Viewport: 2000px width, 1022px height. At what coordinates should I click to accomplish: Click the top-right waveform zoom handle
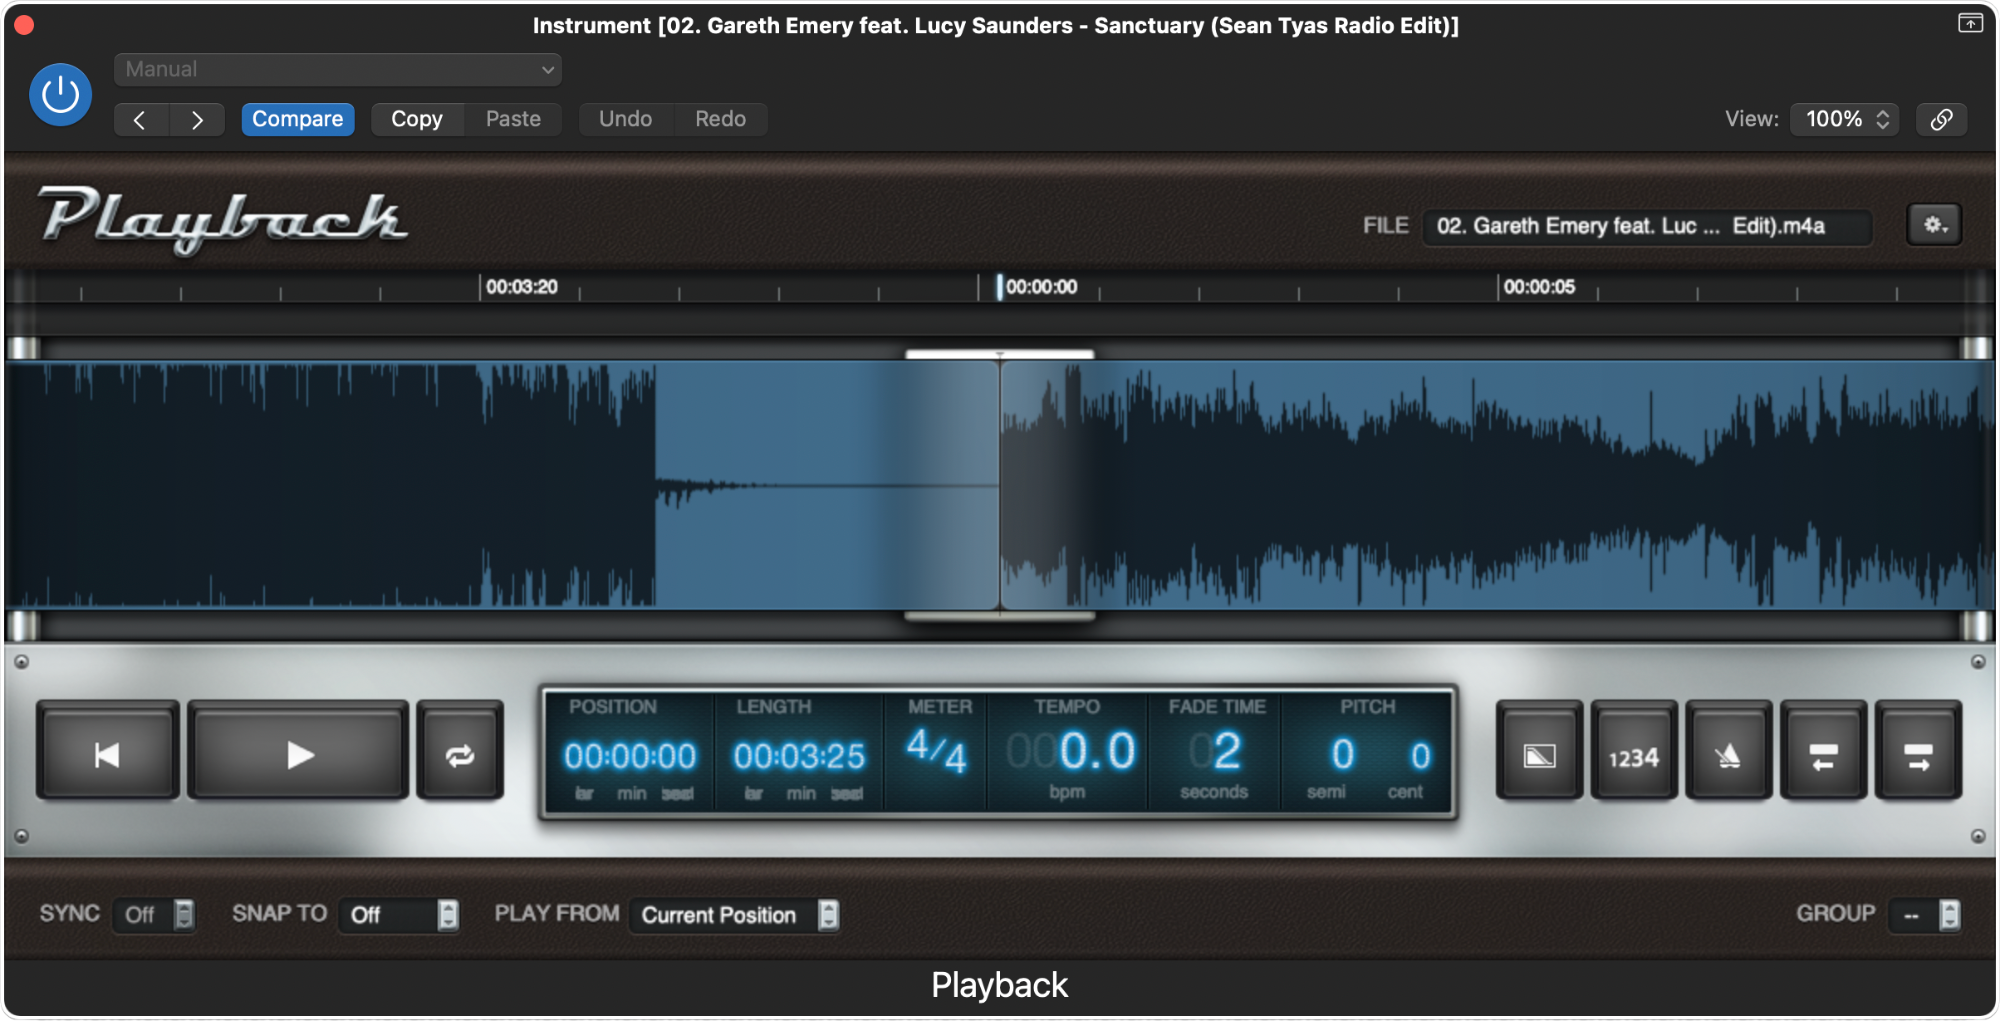coord(1976,348)
